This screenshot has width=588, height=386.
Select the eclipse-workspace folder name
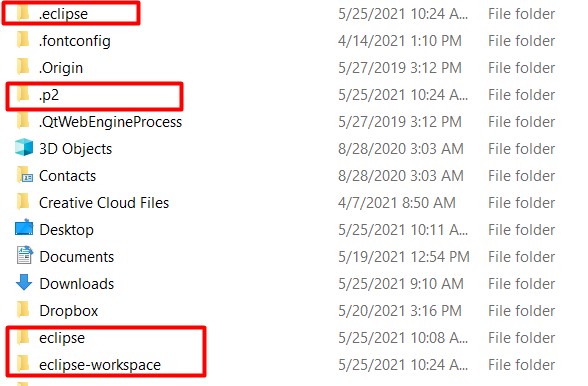[100, 365]
